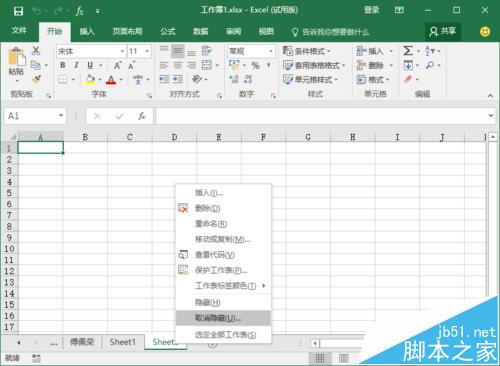Choose 取消隐藏(U) from the context menu
500x366 pixels.
pos(223,318)
